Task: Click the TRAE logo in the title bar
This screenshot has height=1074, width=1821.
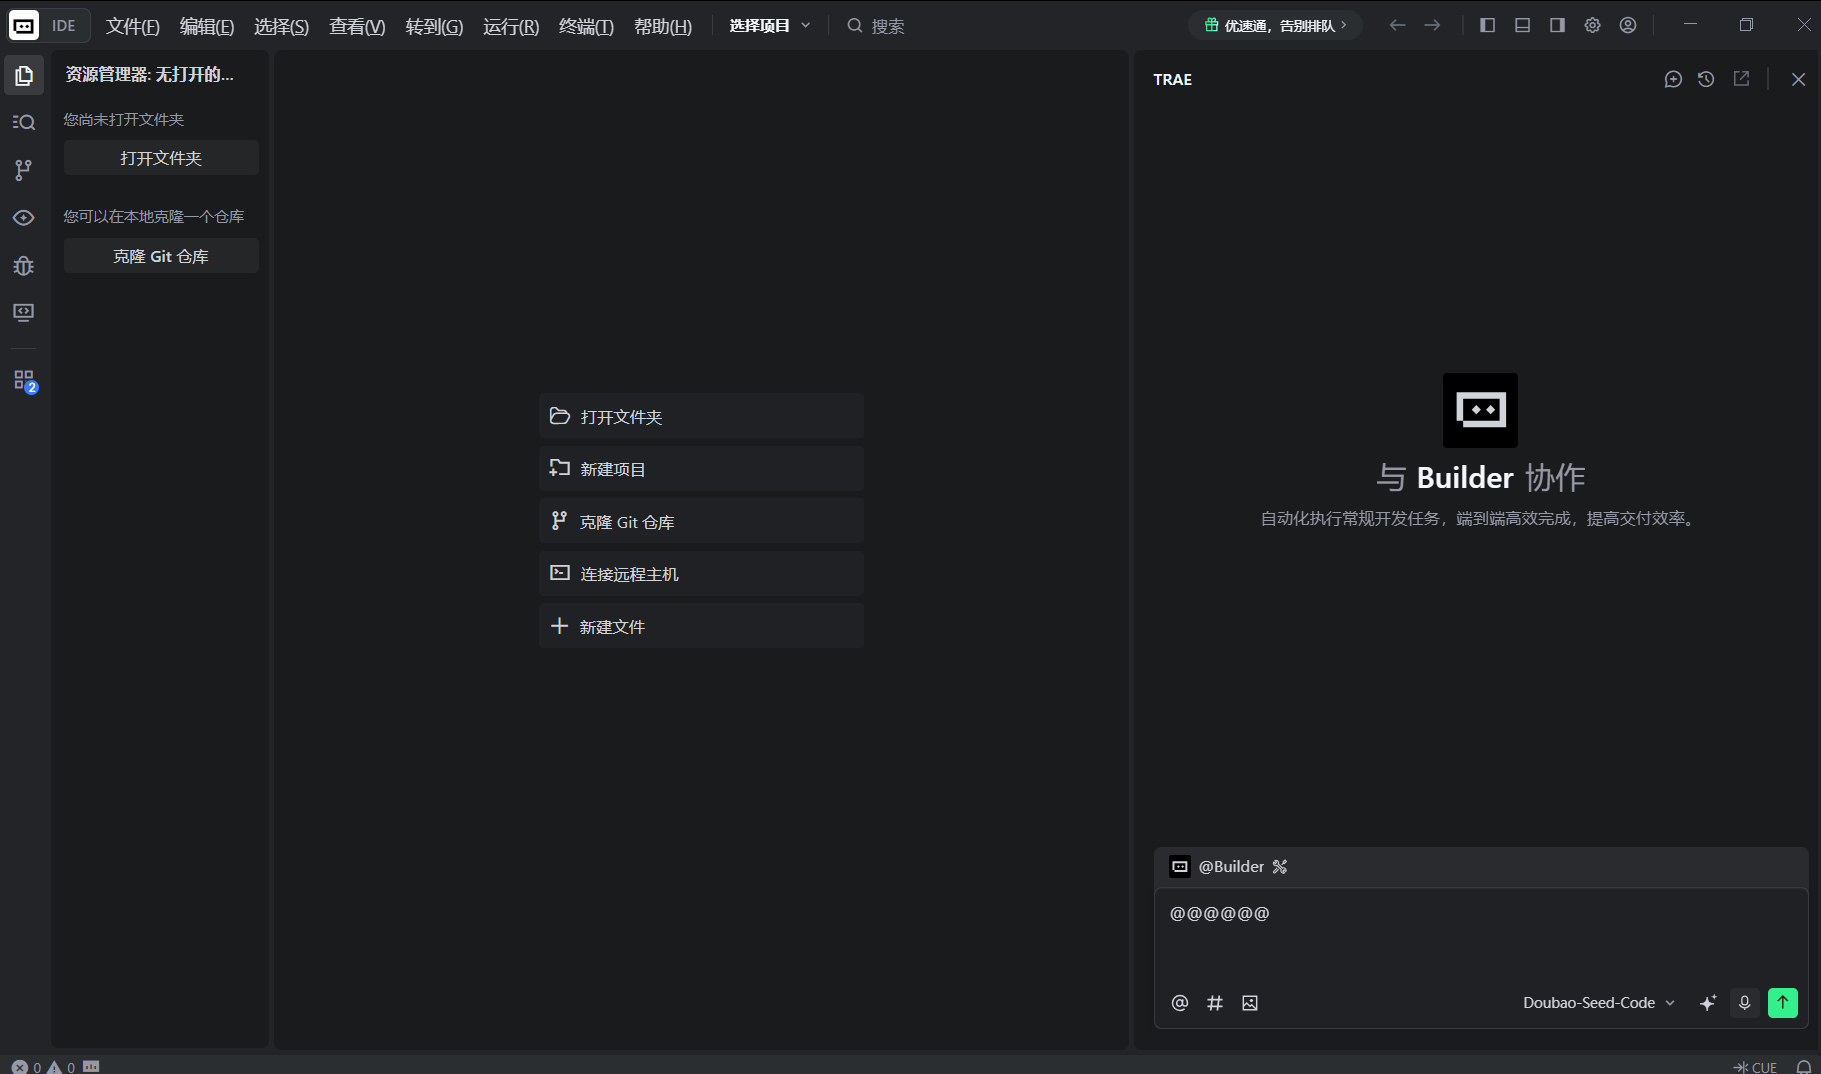Action: coord(23,25)
